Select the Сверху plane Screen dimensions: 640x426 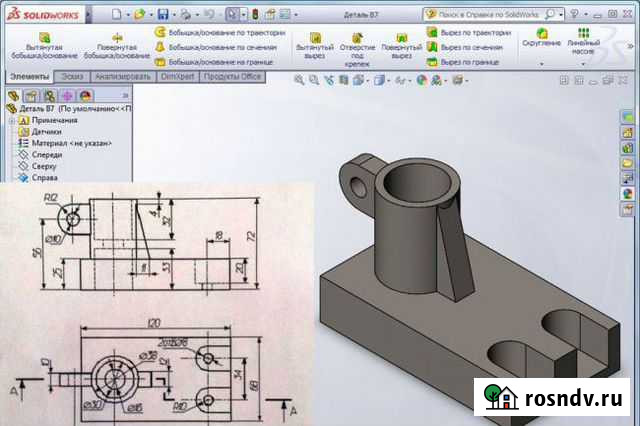38,166
